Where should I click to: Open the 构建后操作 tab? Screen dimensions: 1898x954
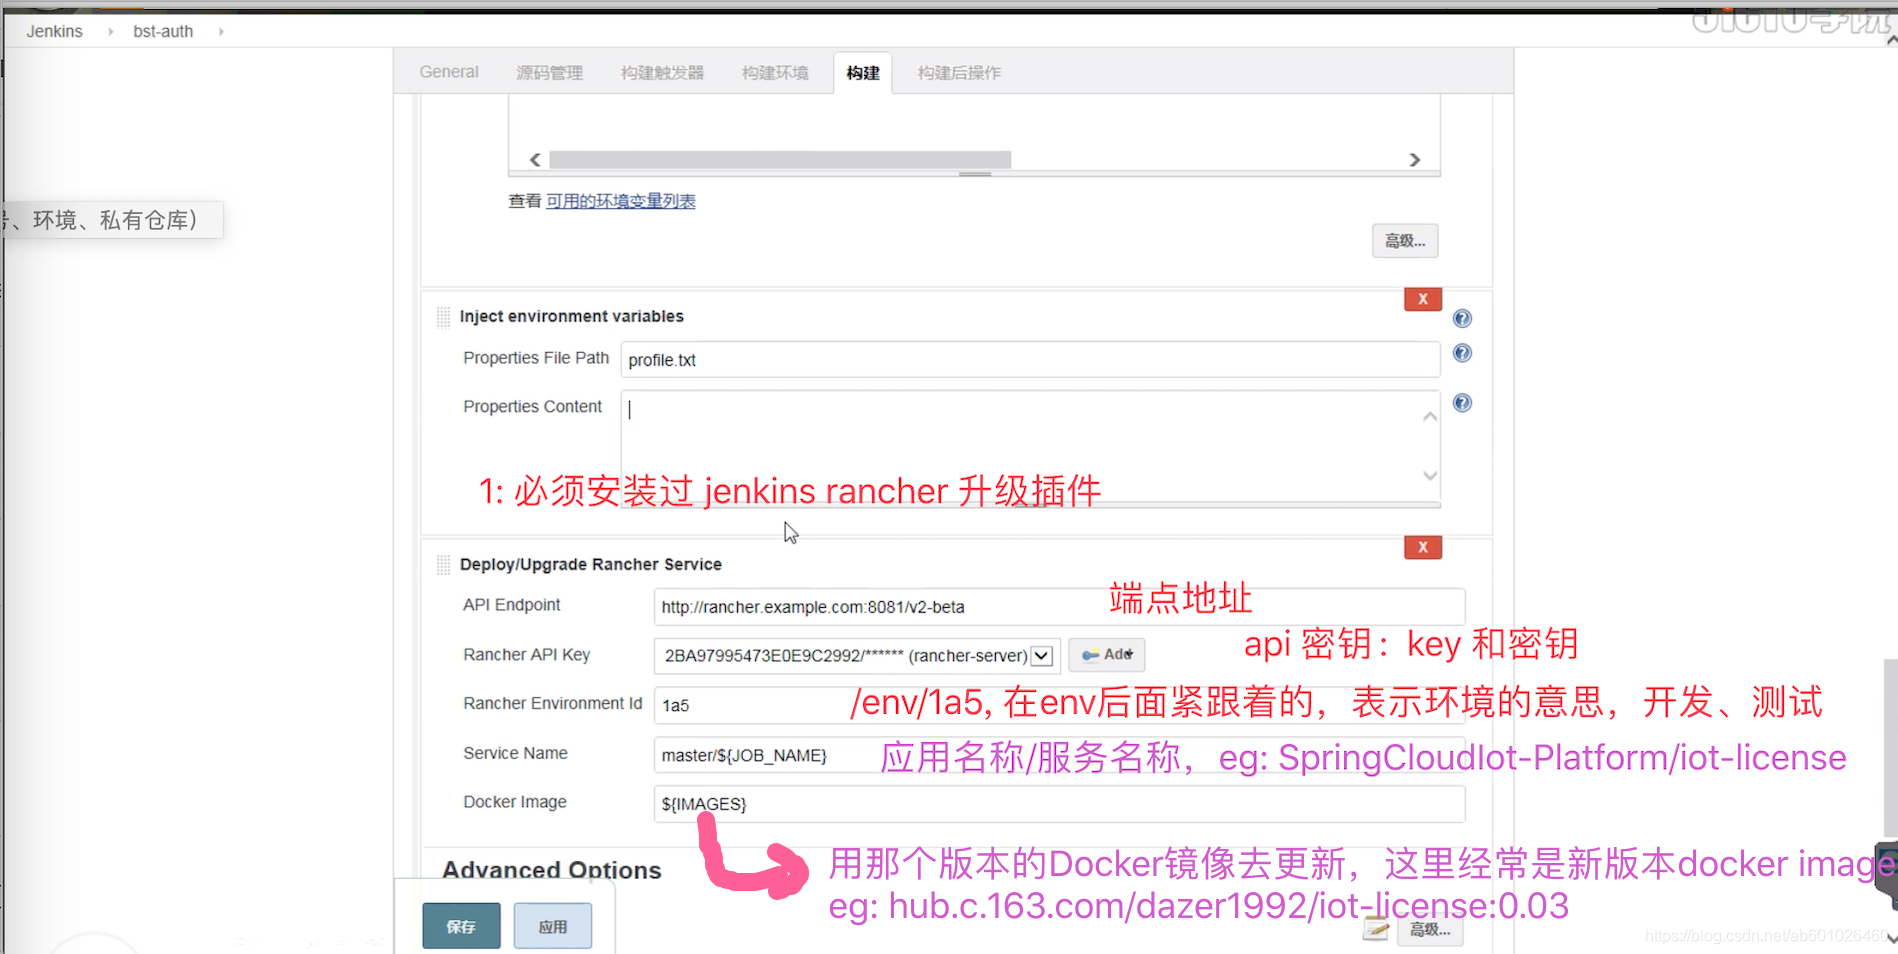[x=959, y=72]
